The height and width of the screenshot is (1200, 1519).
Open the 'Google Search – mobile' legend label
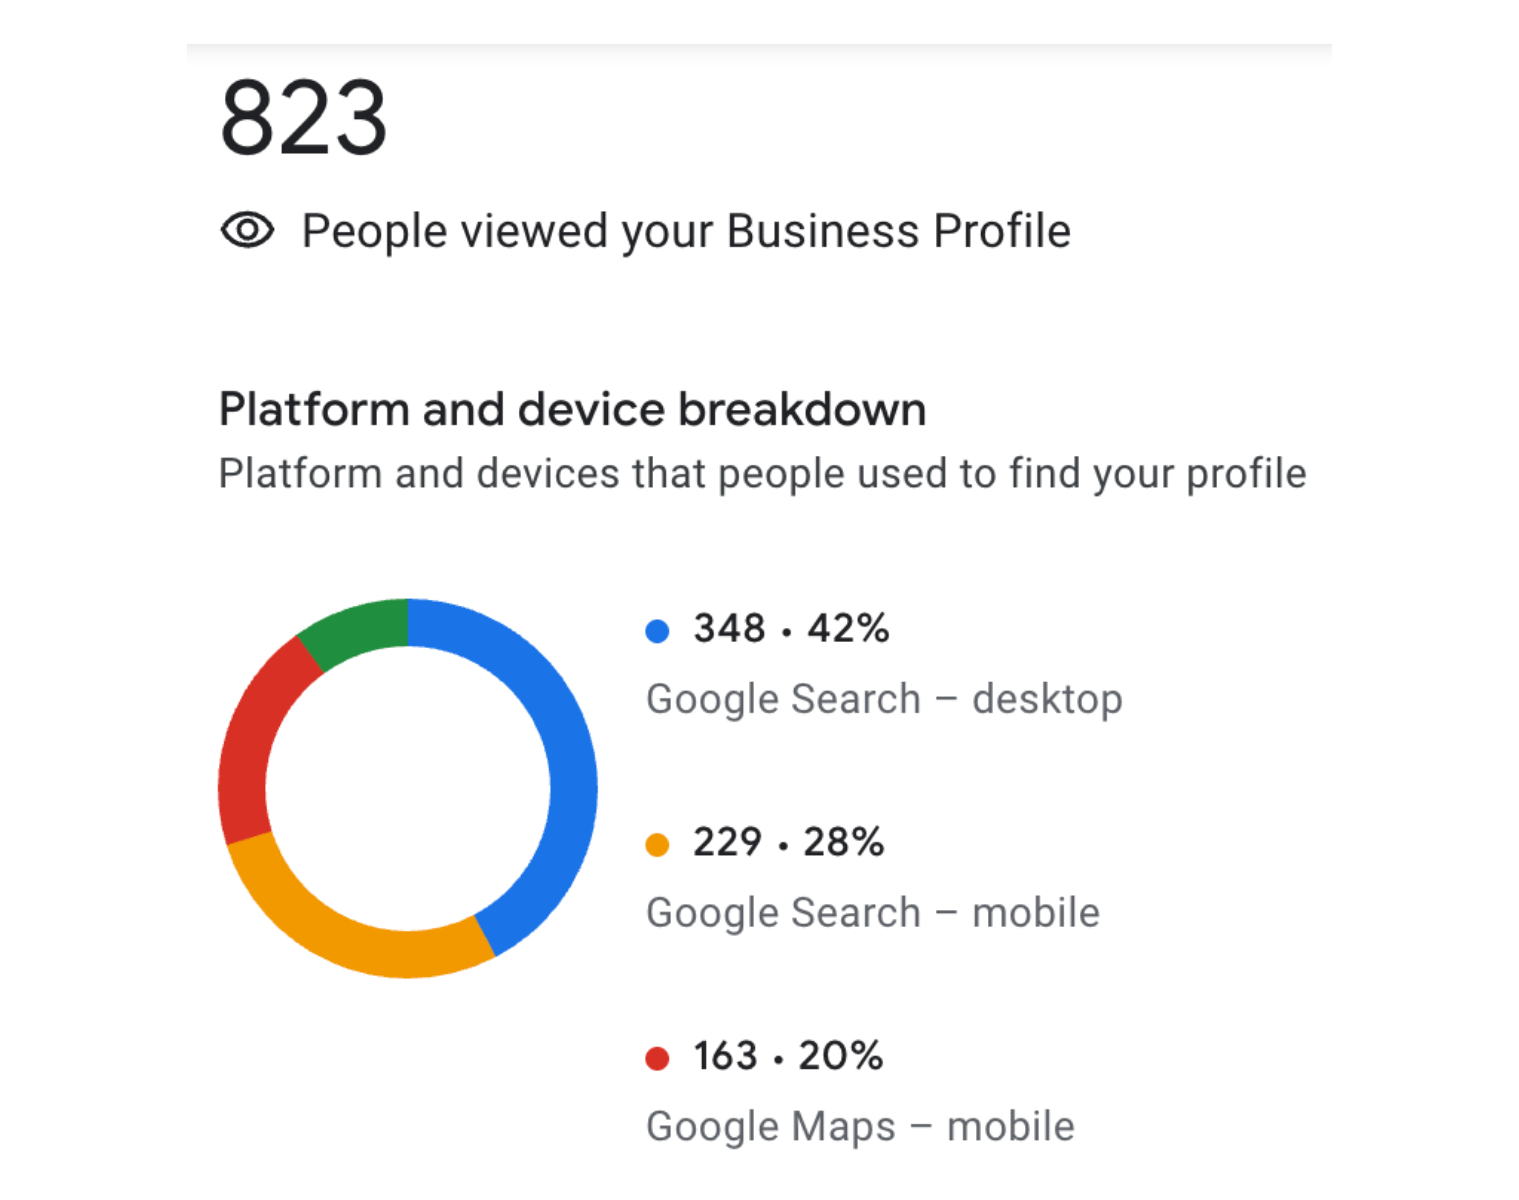[873, 913]
